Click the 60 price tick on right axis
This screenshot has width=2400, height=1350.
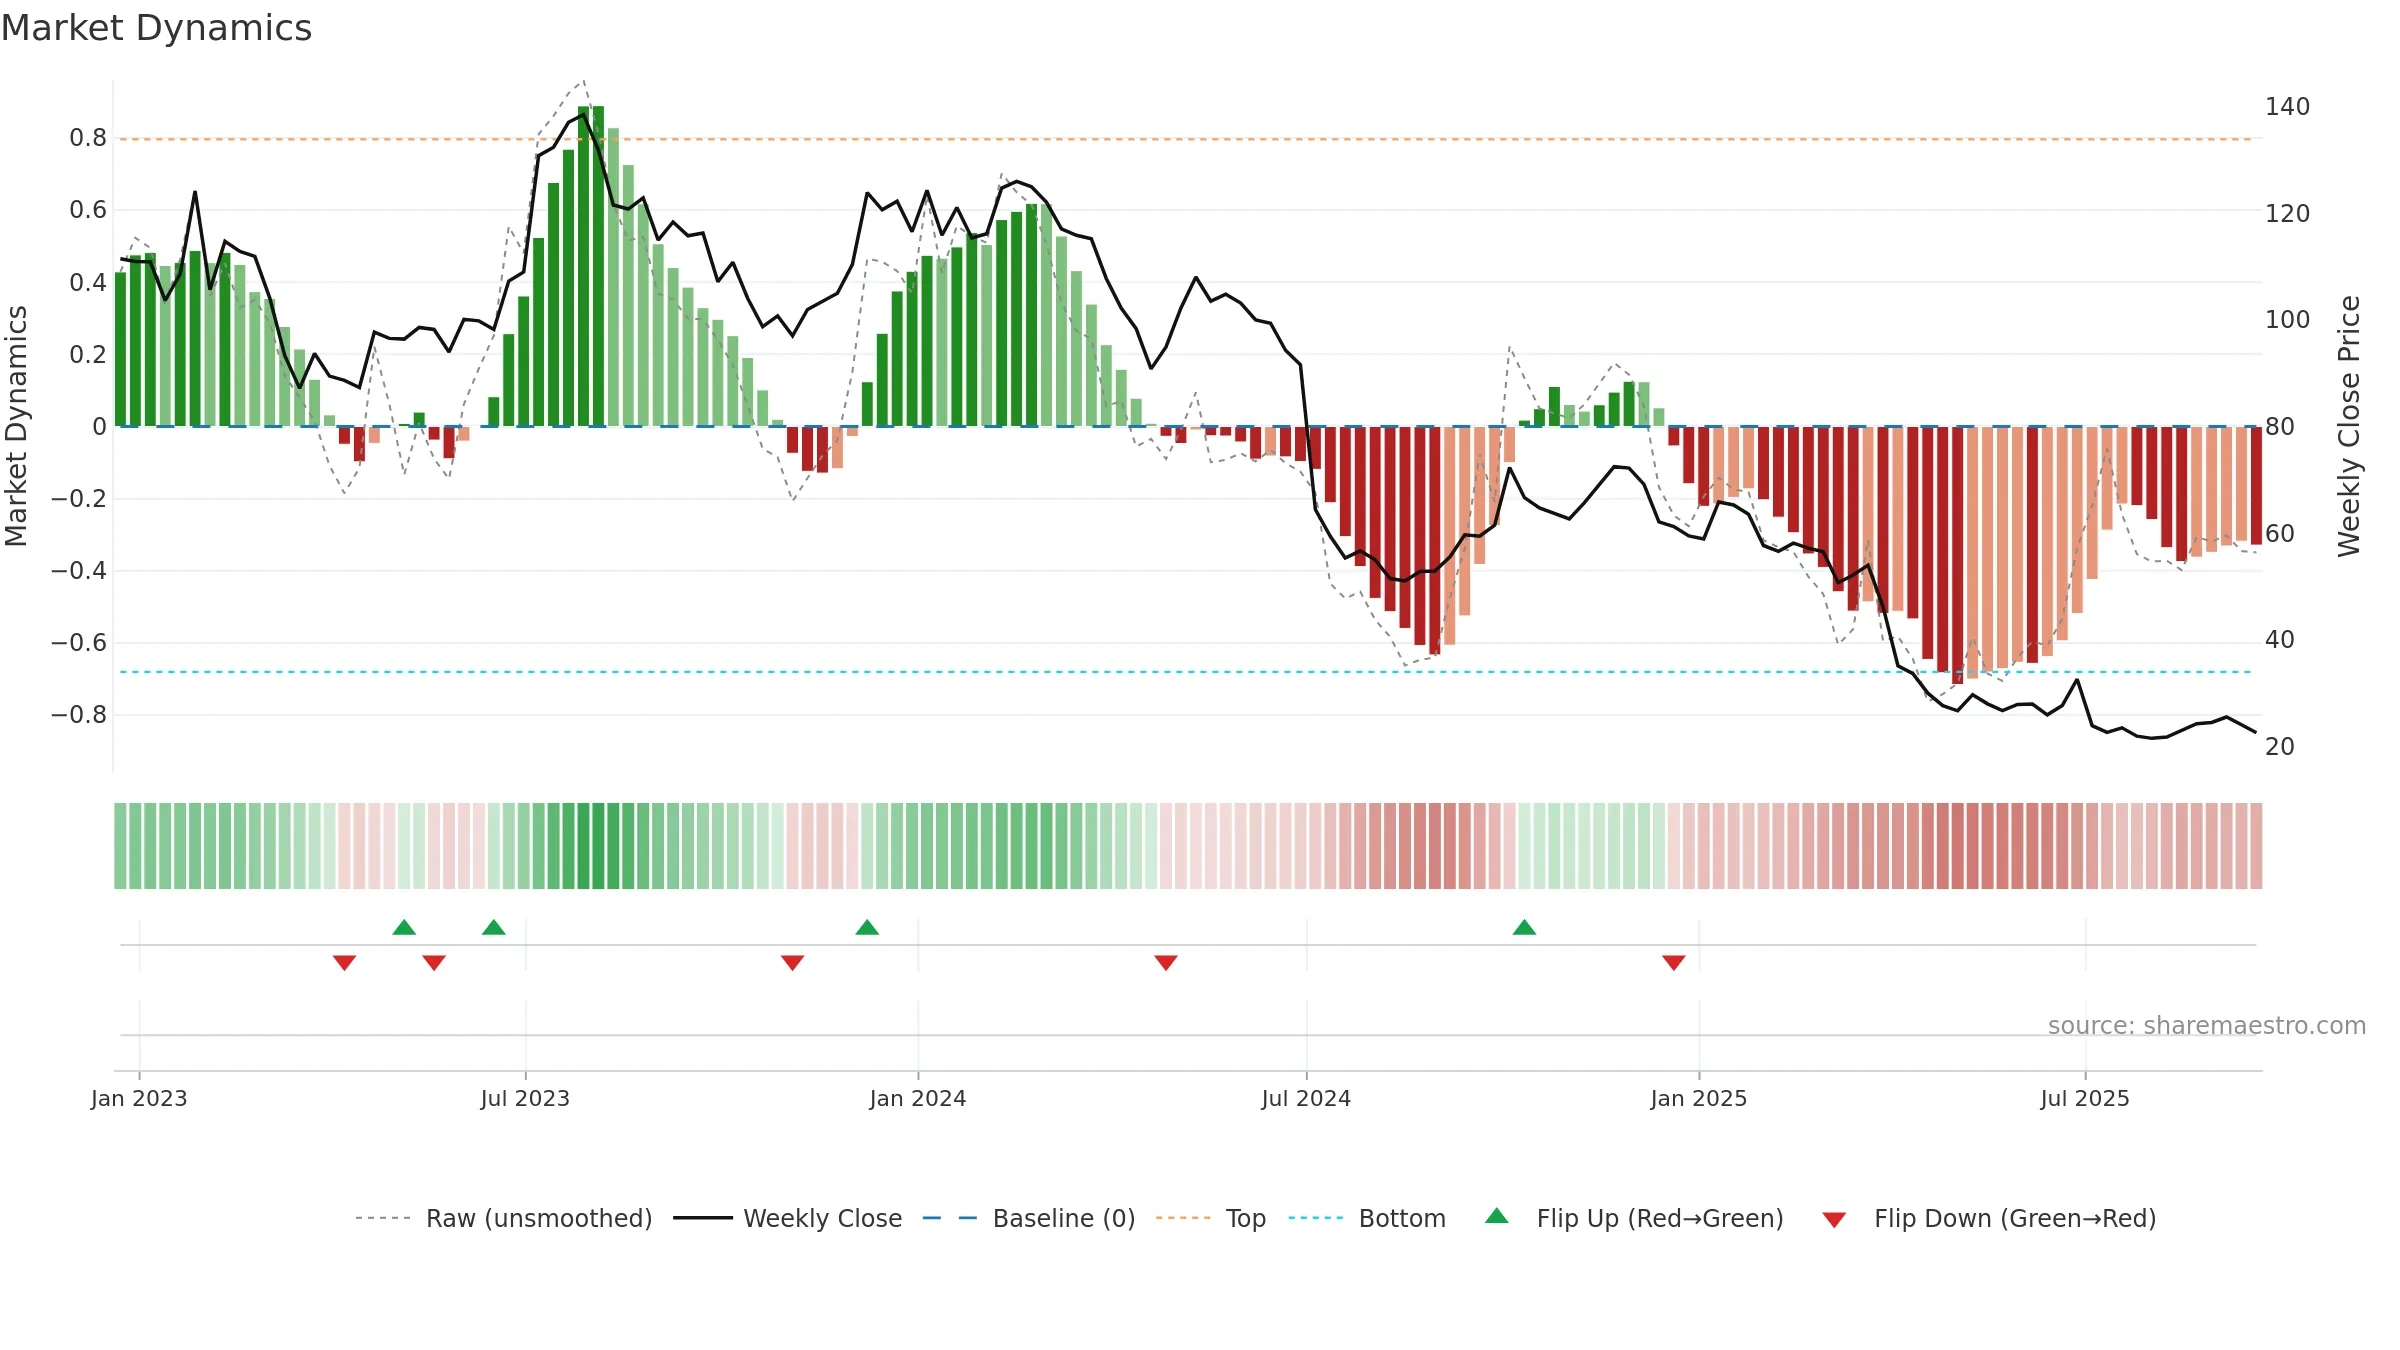(x=2280, y=533)
